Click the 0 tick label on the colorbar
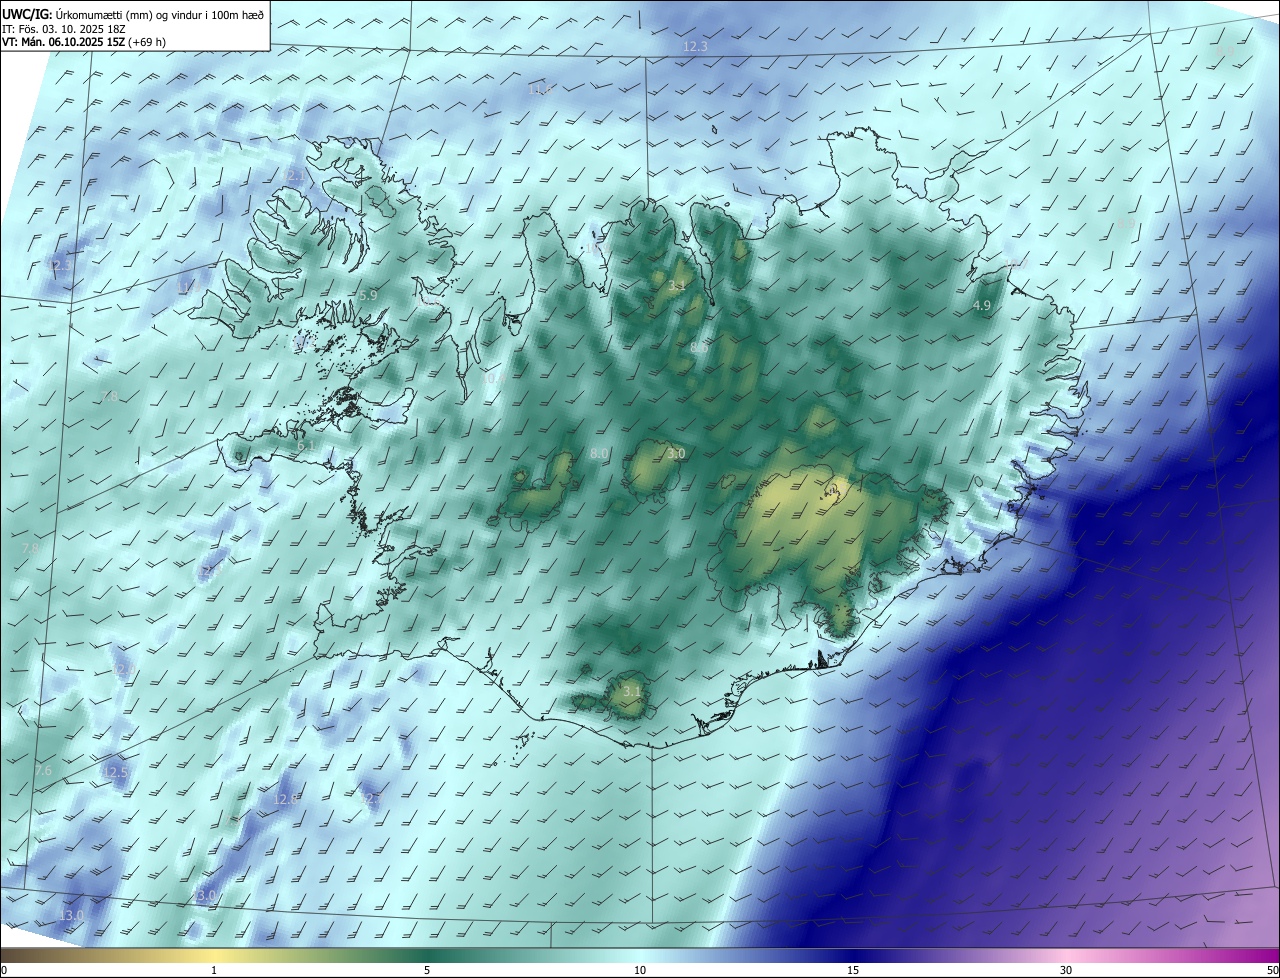This screenshot has width=1280, height=978. point(3,970)
